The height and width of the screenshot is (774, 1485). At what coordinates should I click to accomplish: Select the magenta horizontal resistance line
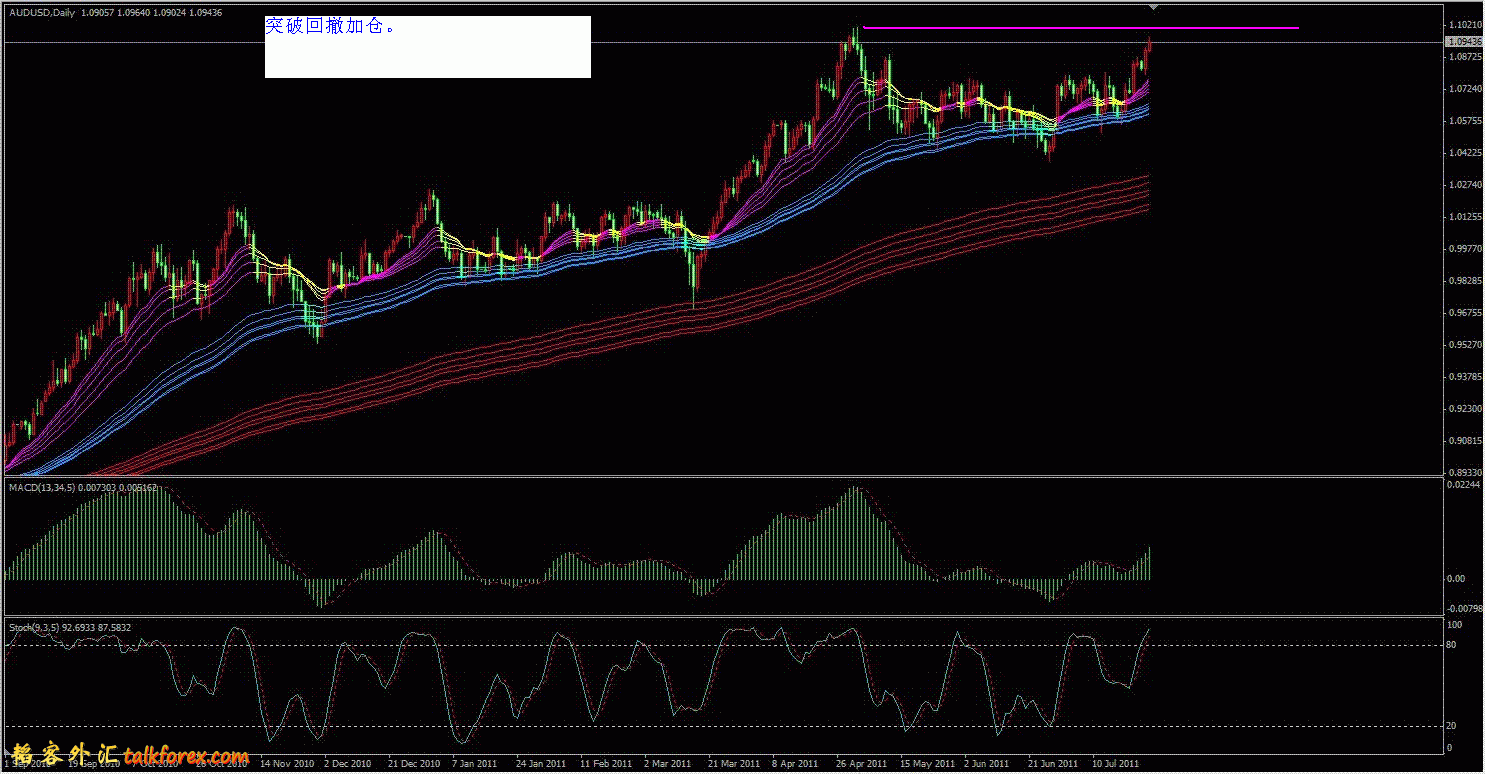1081,28
